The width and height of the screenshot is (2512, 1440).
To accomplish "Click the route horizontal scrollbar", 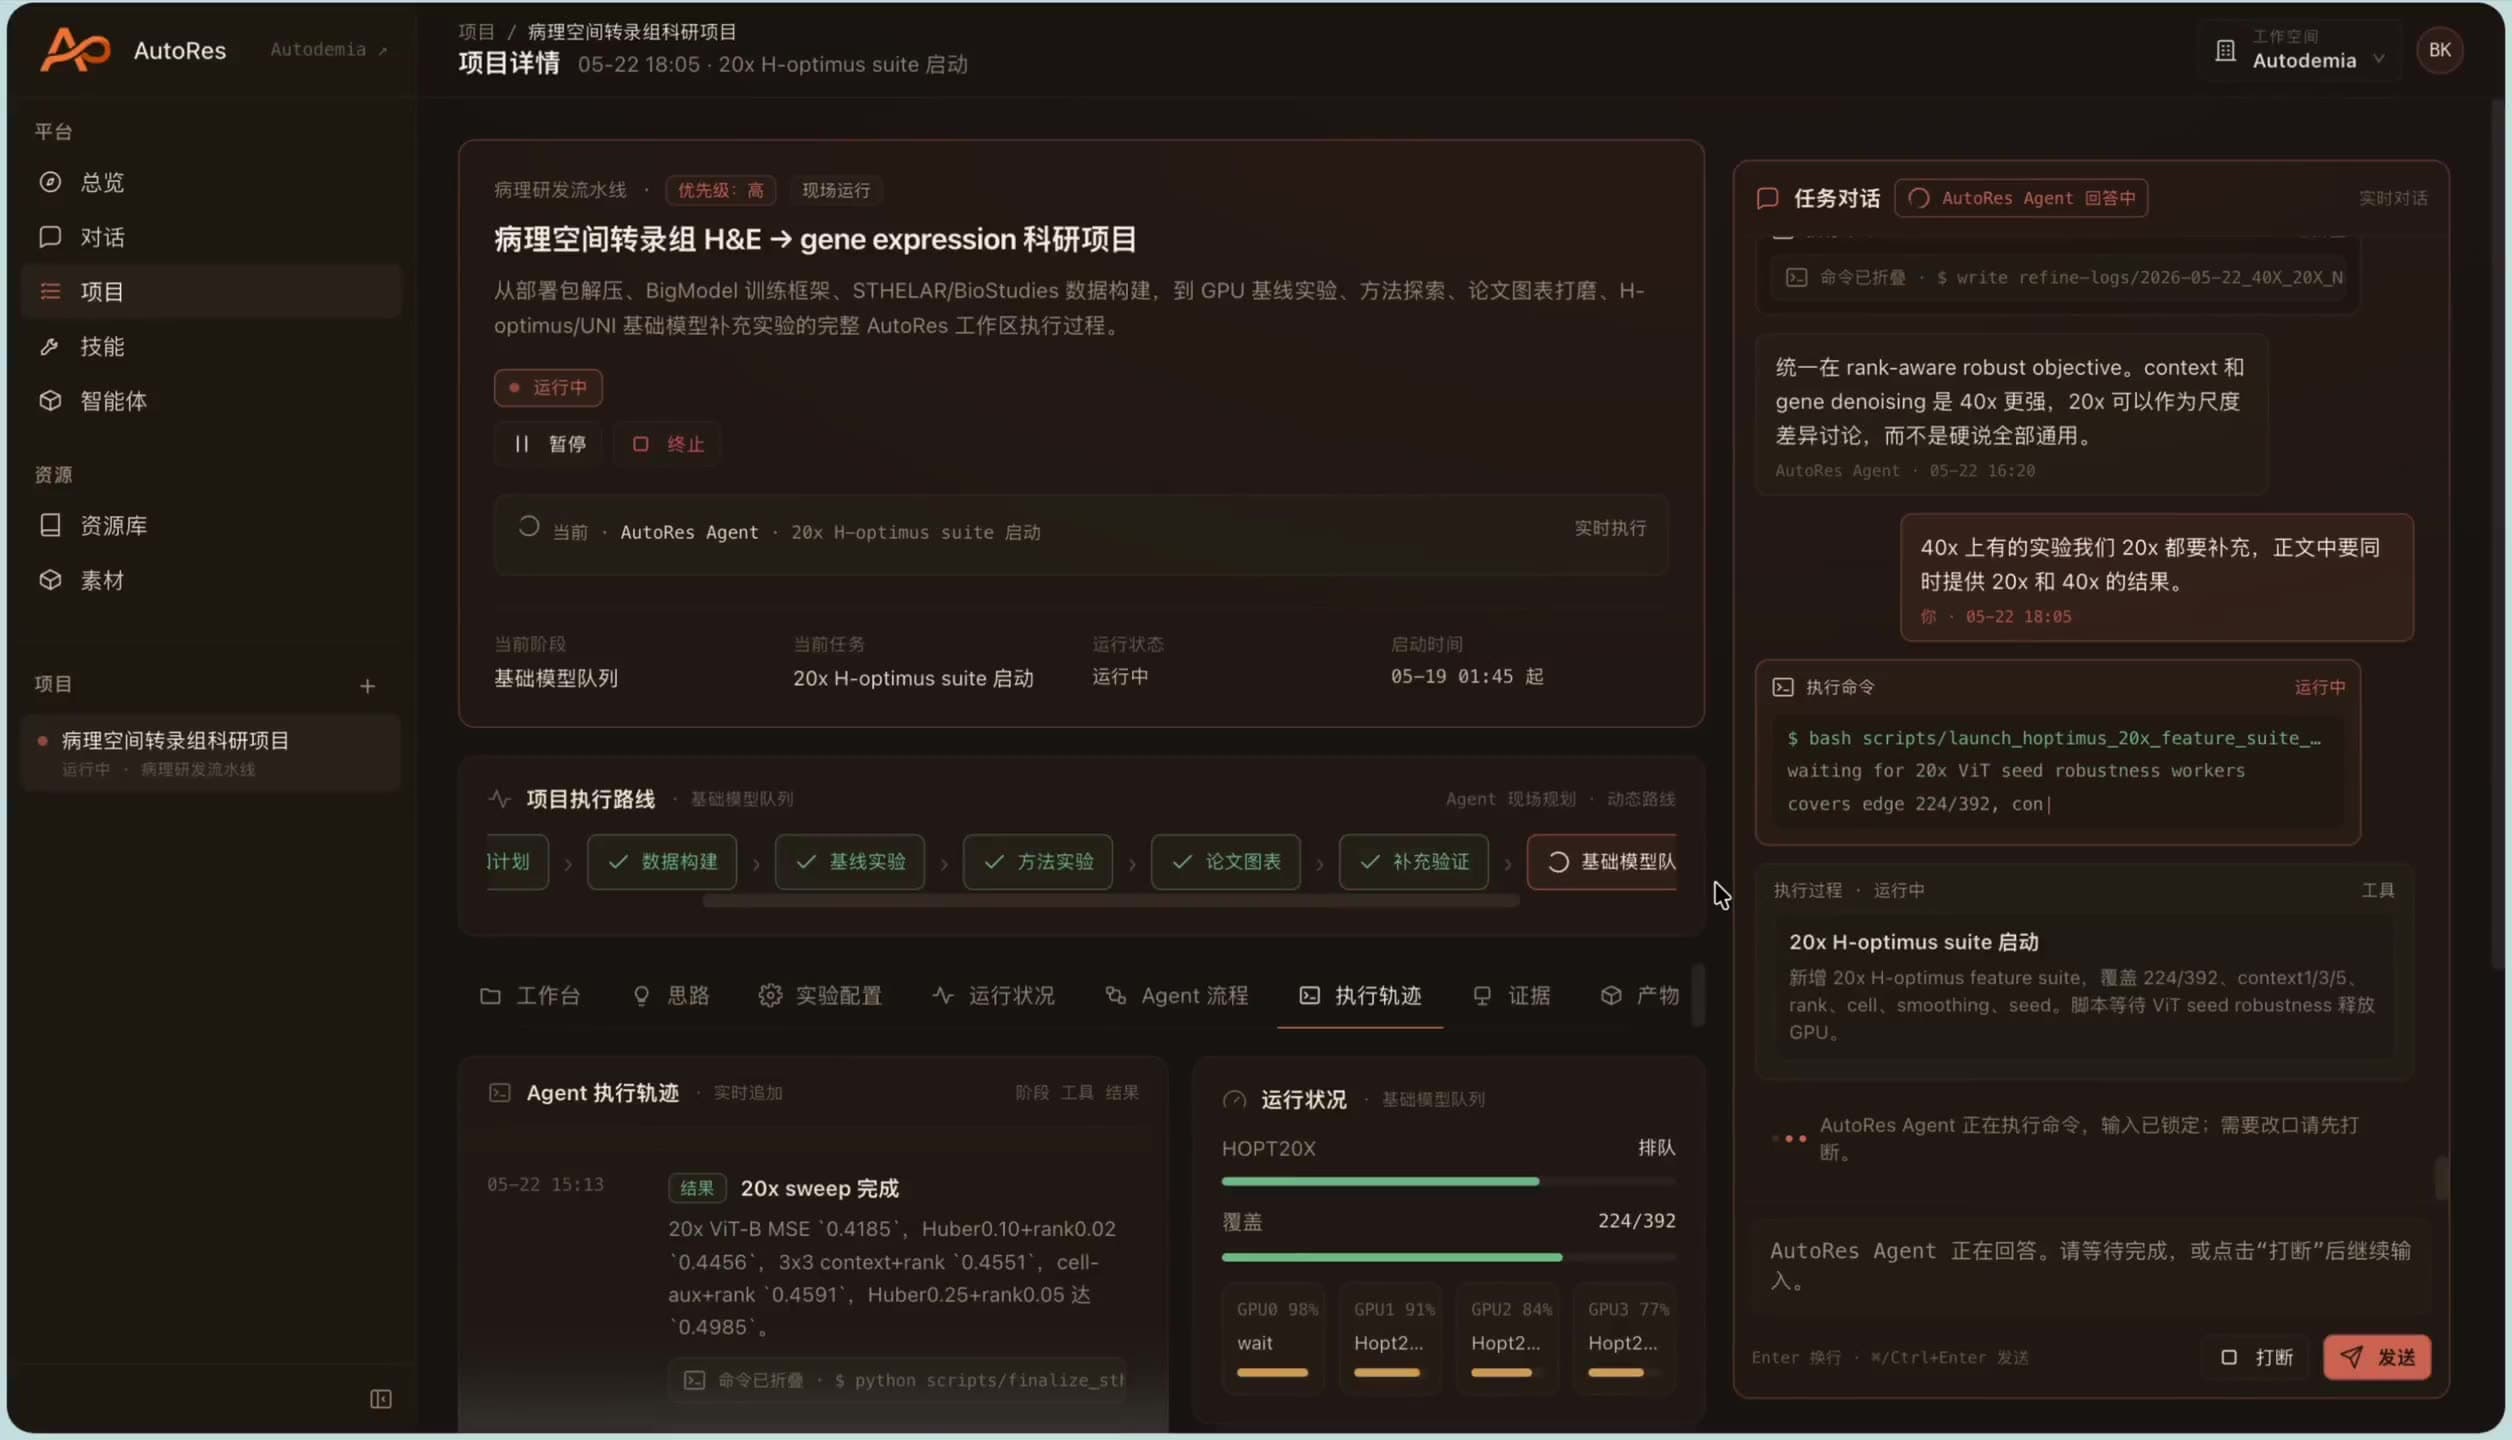I will click(x=1111, y=901).
